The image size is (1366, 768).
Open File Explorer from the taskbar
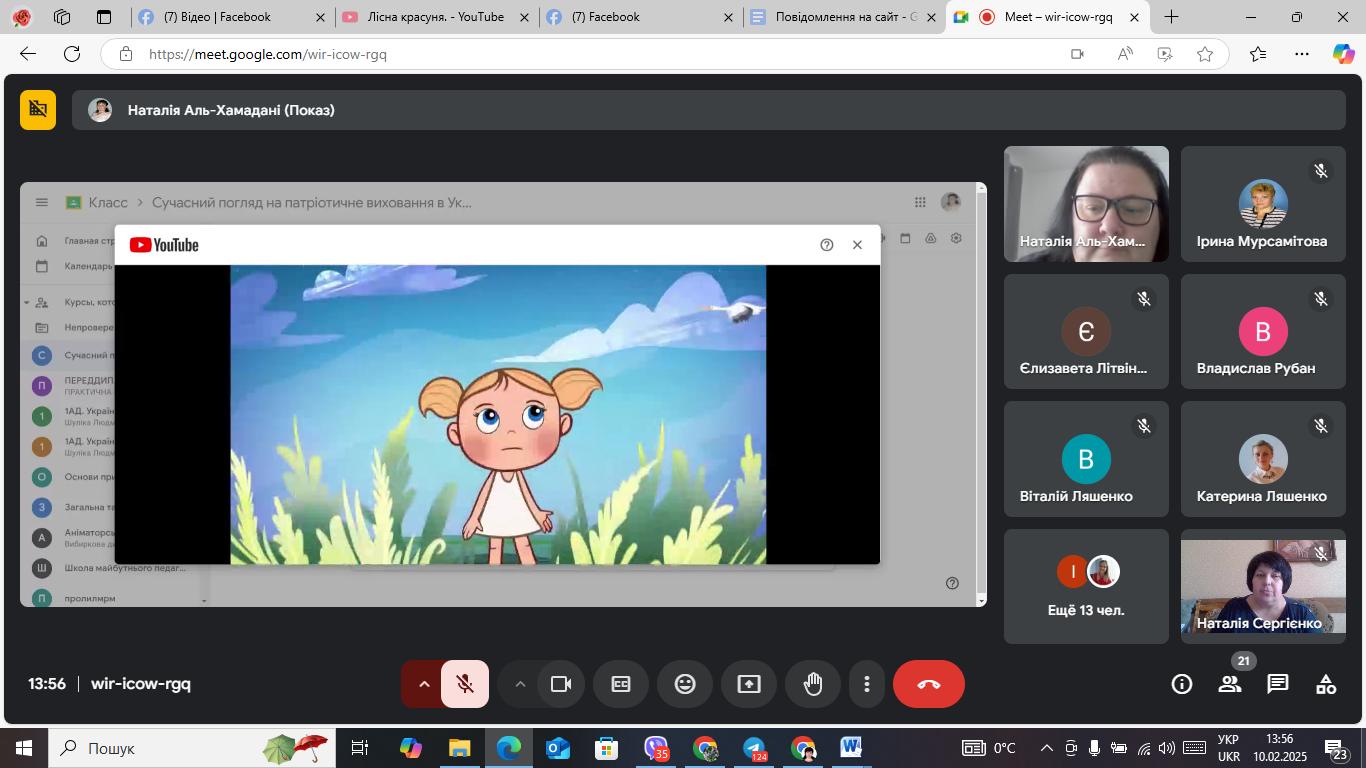click(459, 748)
